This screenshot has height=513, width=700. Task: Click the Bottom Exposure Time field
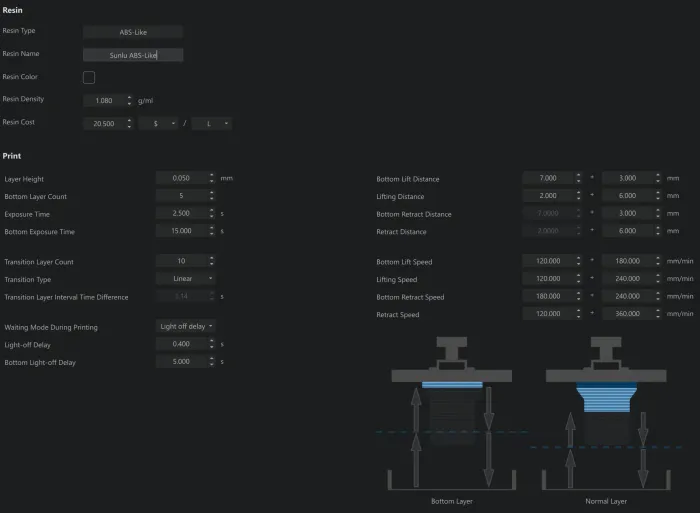click(182, 231)
